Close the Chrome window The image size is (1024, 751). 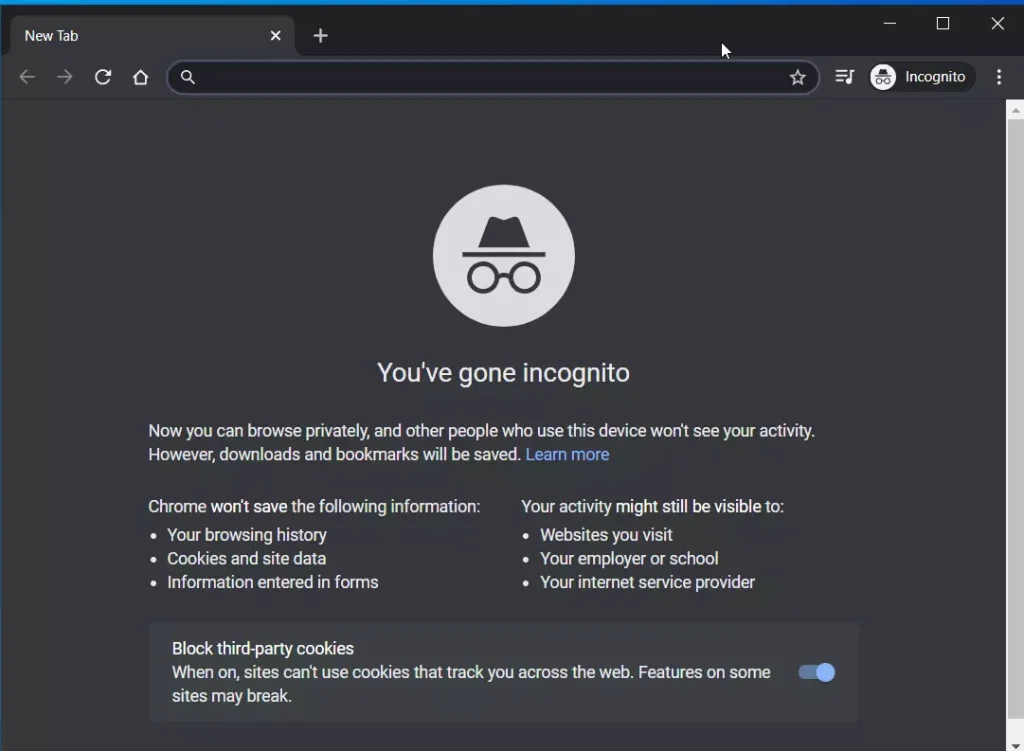tap(997, 24)
